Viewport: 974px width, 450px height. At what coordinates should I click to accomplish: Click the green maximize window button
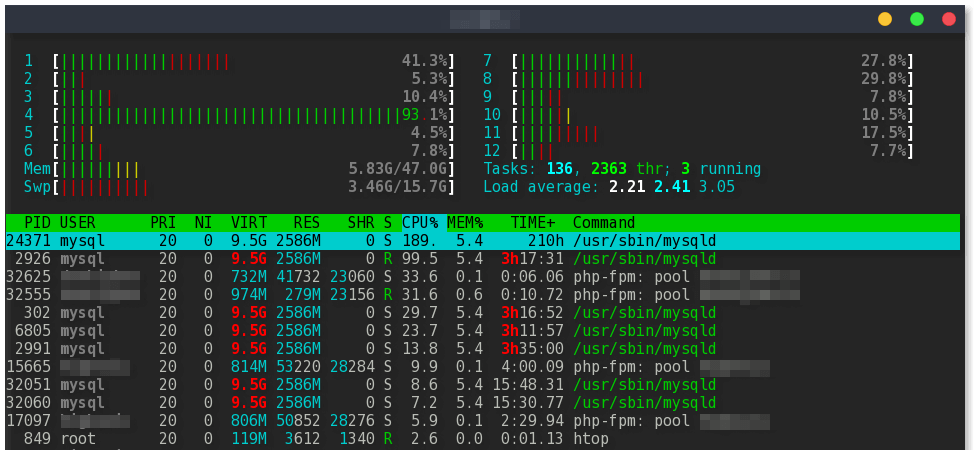(x=917, y=19)
